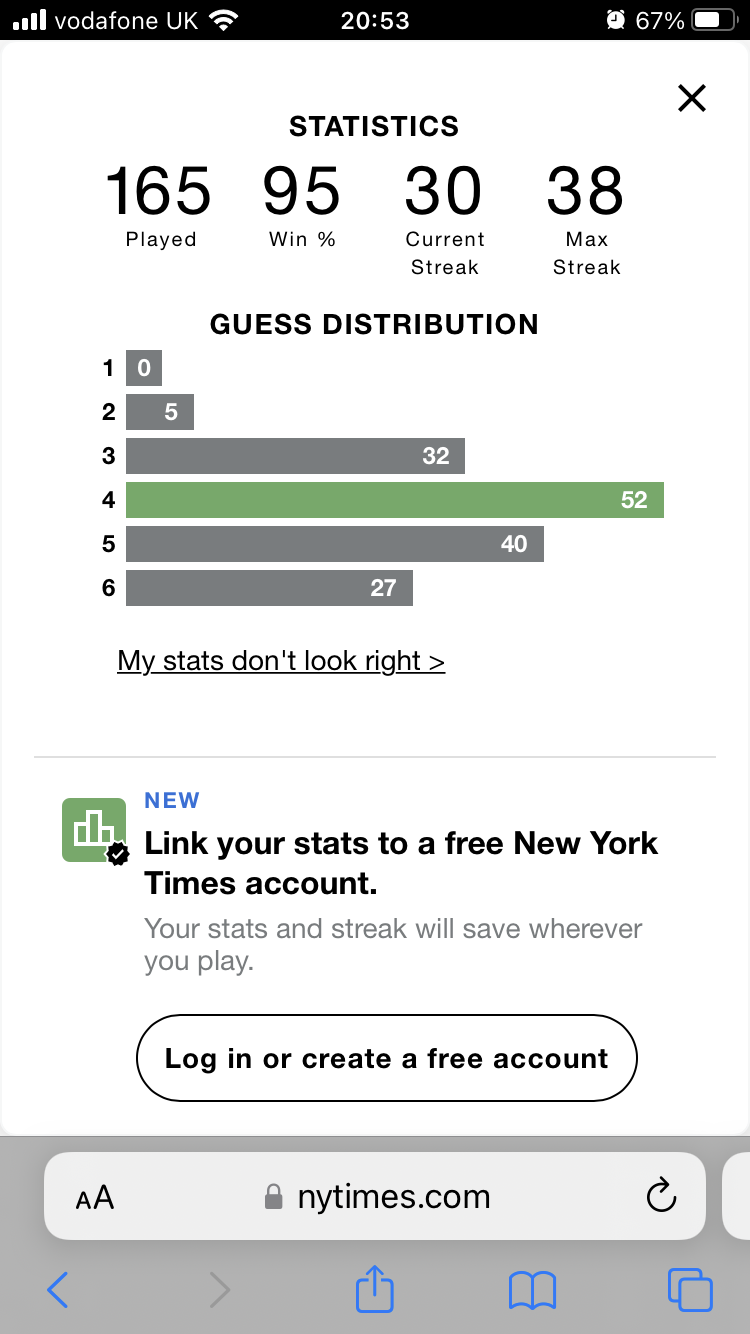Click the padlock icon in address bar
The width and height of the screenshot is (750, 1334).
pos(273,1196)
